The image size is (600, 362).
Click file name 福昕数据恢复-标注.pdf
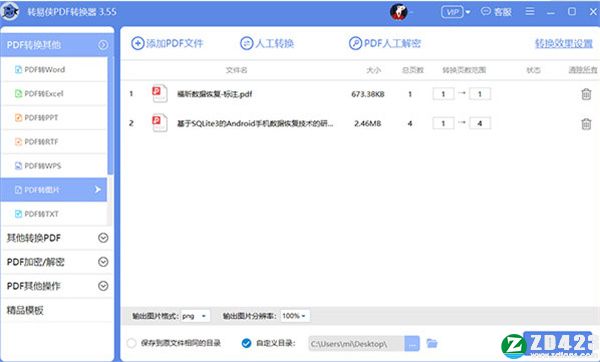(214, 94)
